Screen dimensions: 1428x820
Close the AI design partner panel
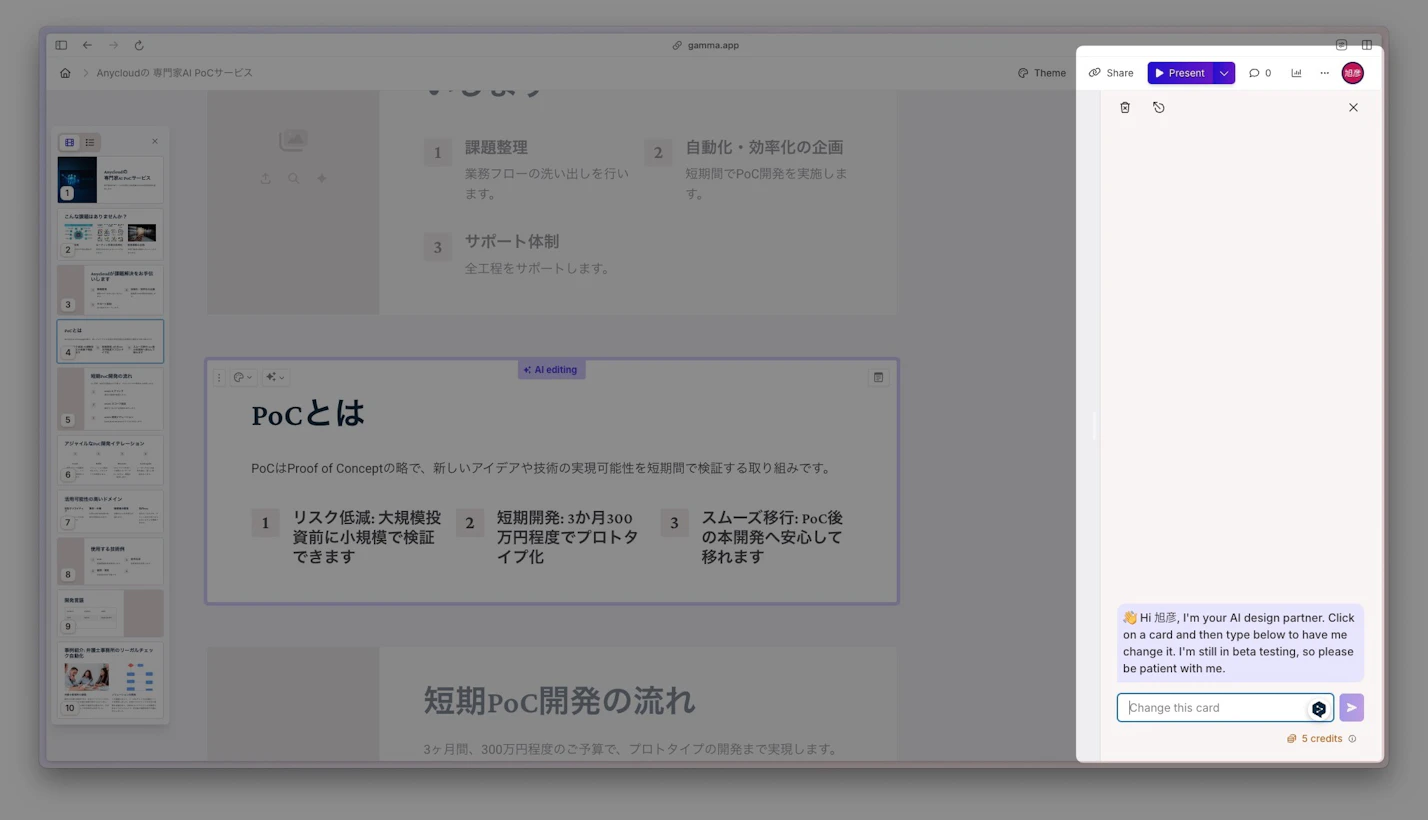coord(1353,107)
